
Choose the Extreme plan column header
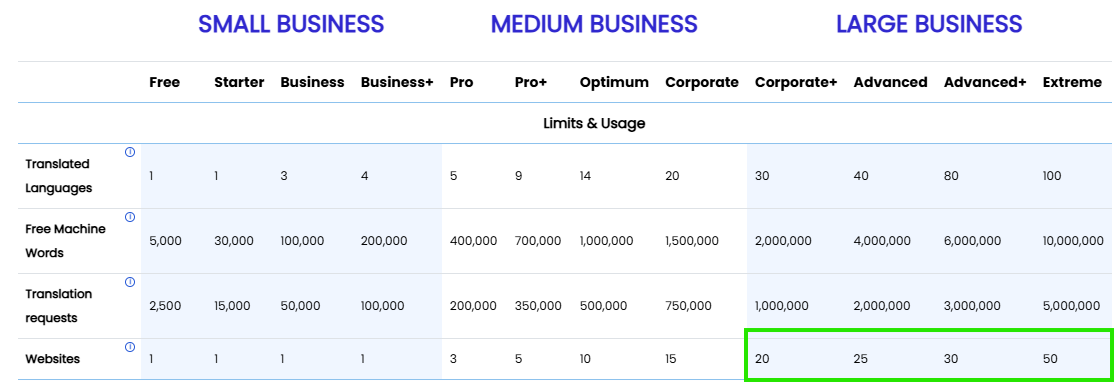1072,82
